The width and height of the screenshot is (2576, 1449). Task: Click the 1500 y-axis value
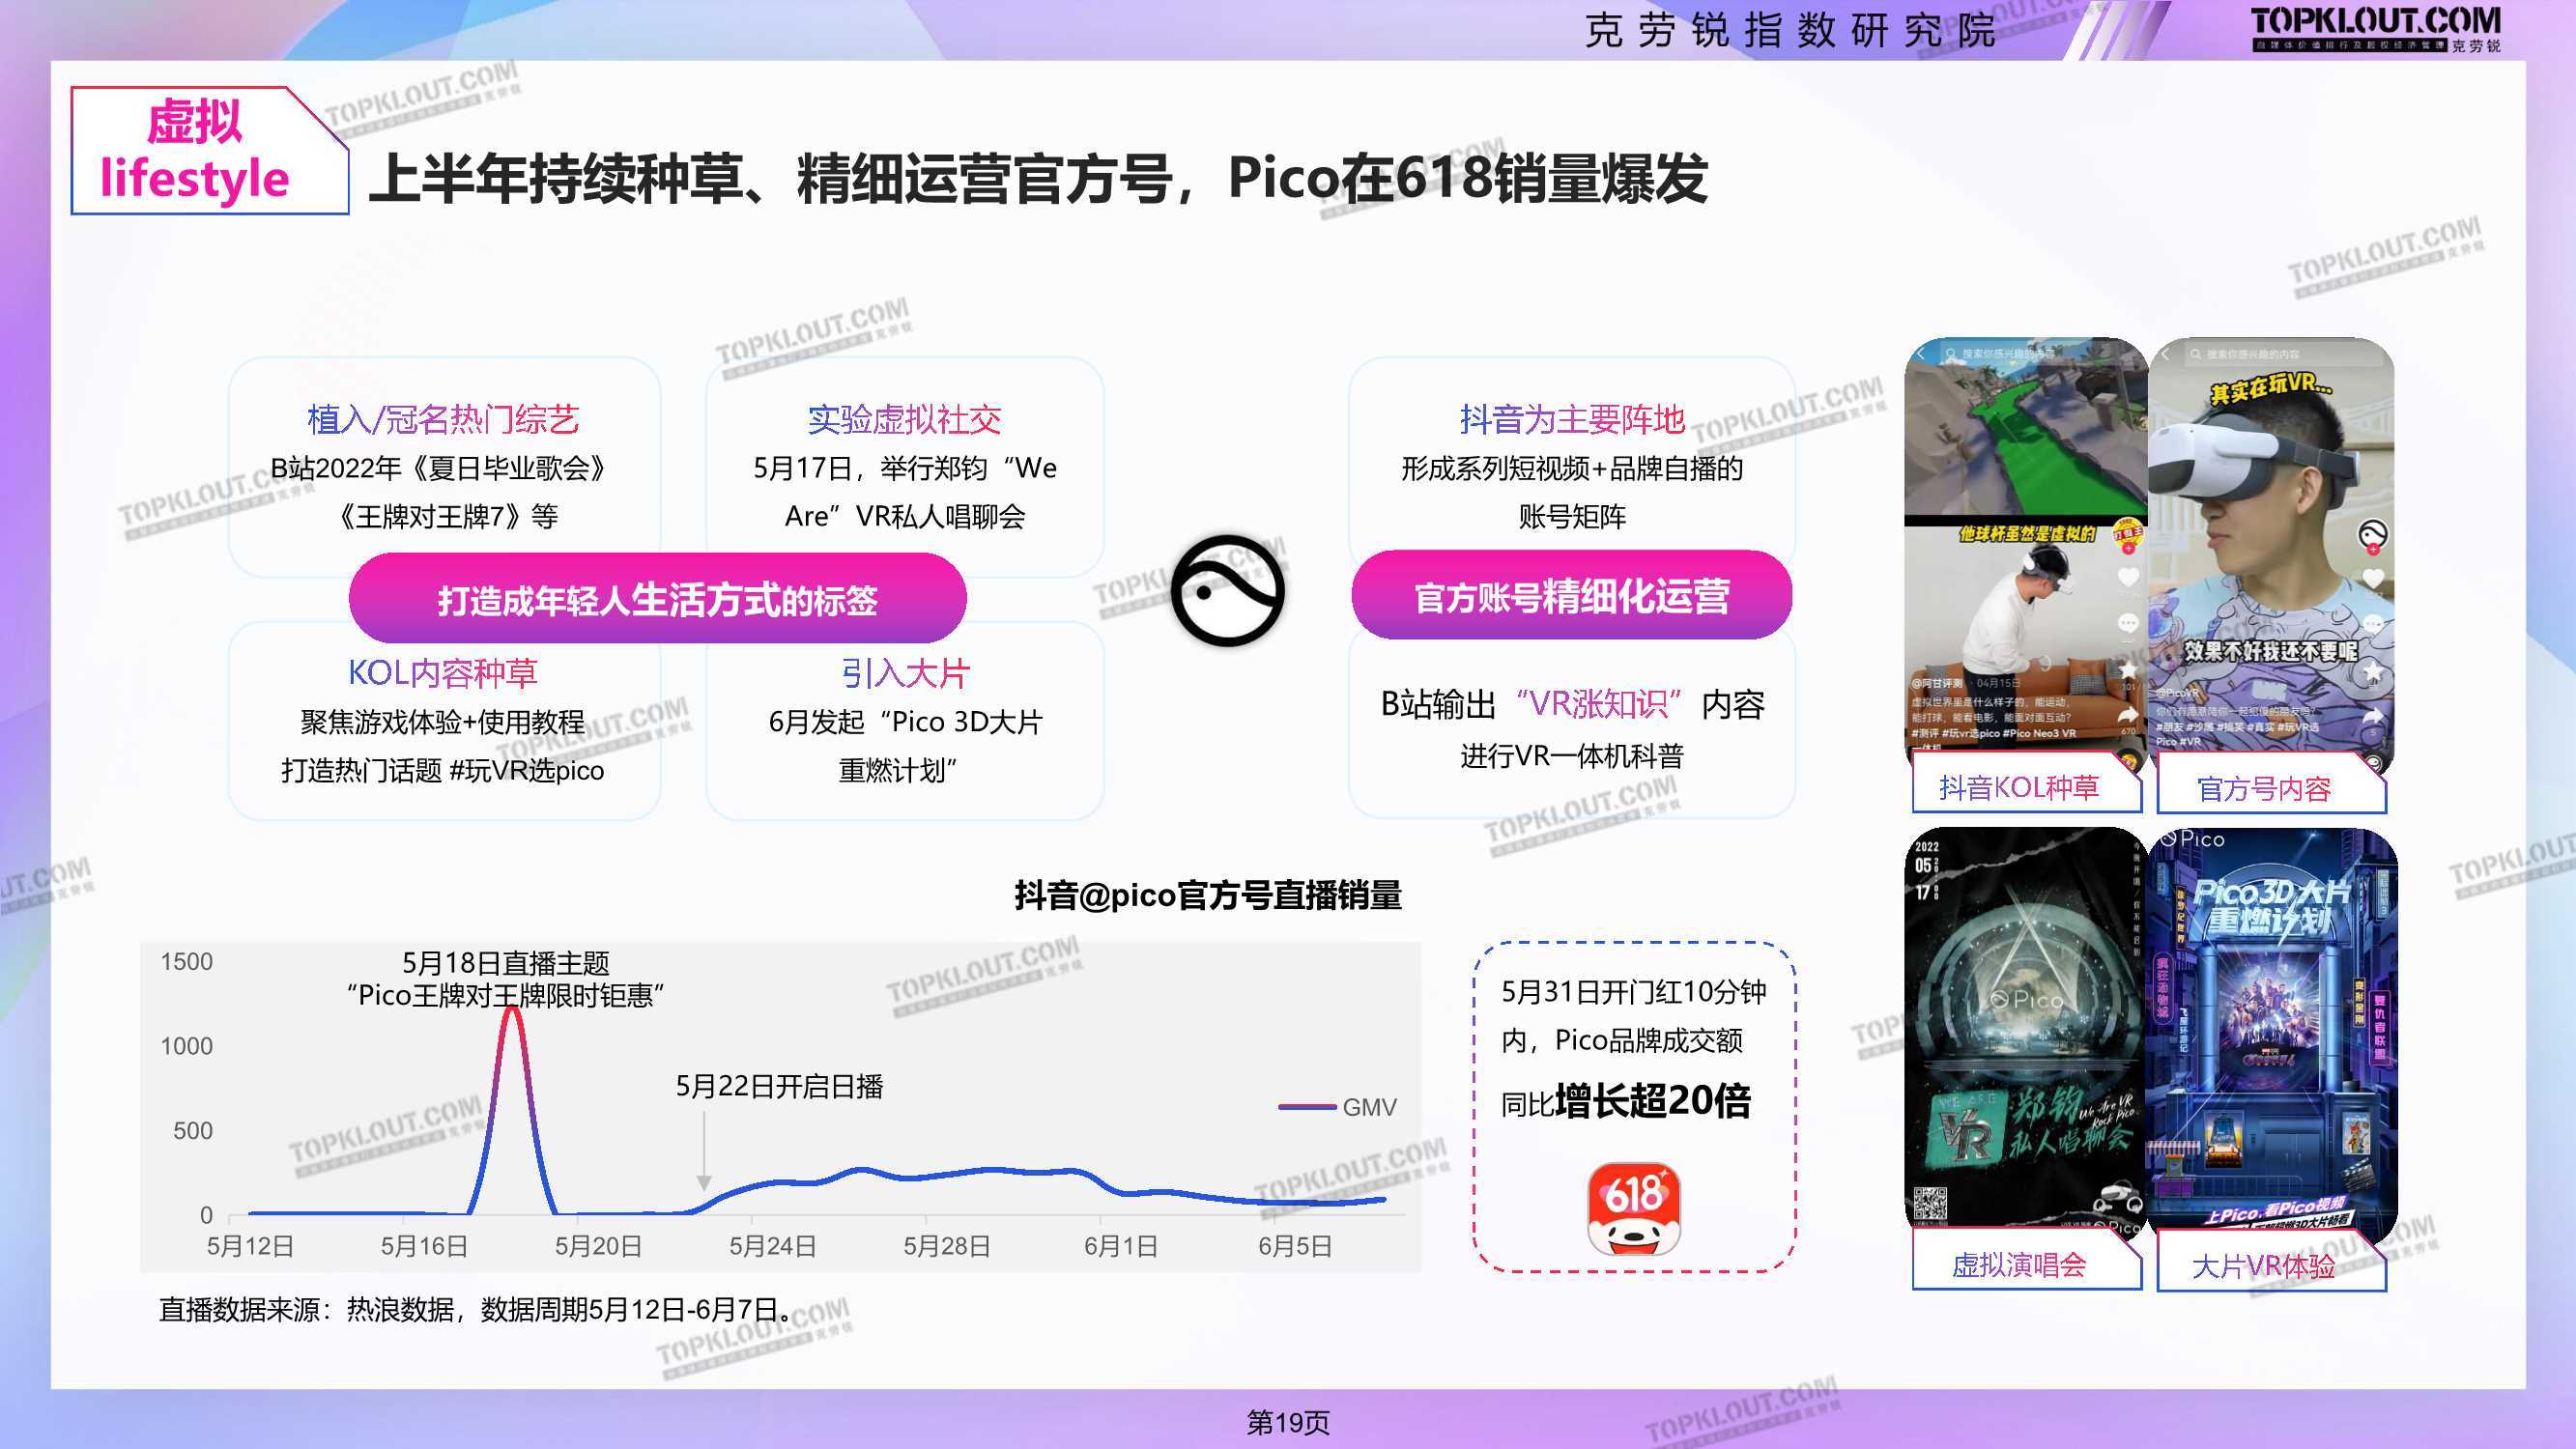click(187, 961)
